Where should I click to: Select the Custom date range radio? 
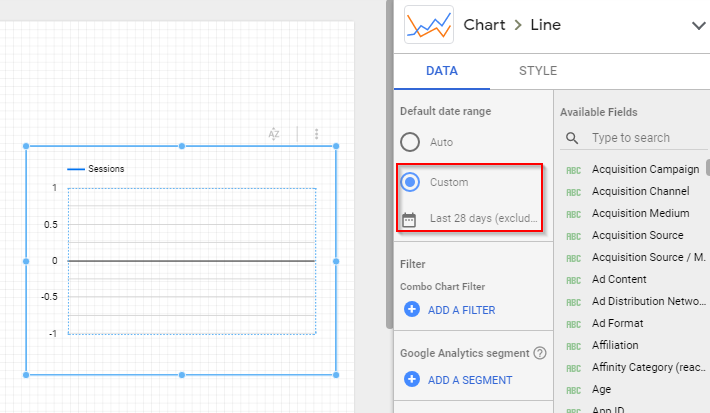410,182
